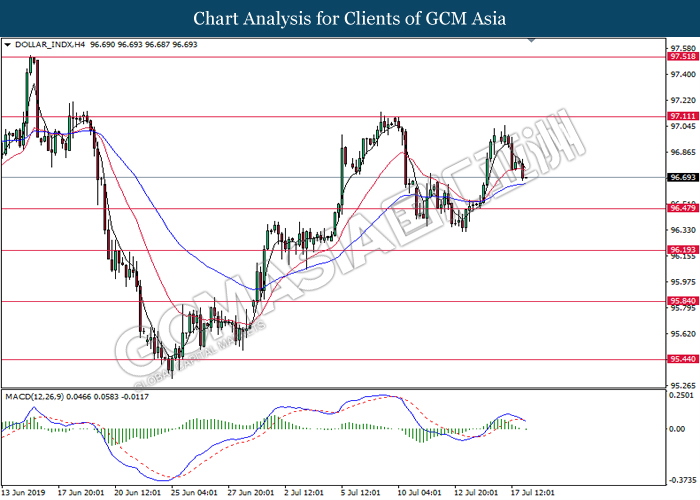Select the red 96.479 price level tag

(x=681, y=208)
